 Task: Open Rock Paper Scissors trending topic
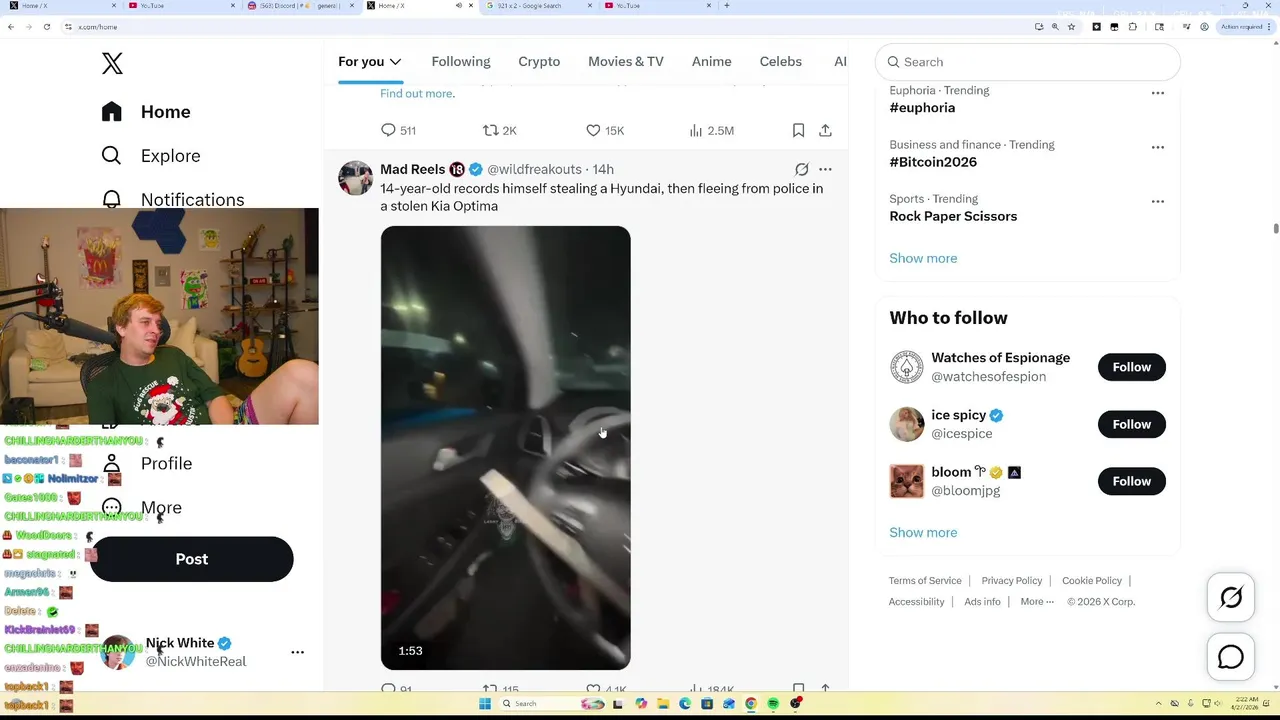click(x=953, y=216)
